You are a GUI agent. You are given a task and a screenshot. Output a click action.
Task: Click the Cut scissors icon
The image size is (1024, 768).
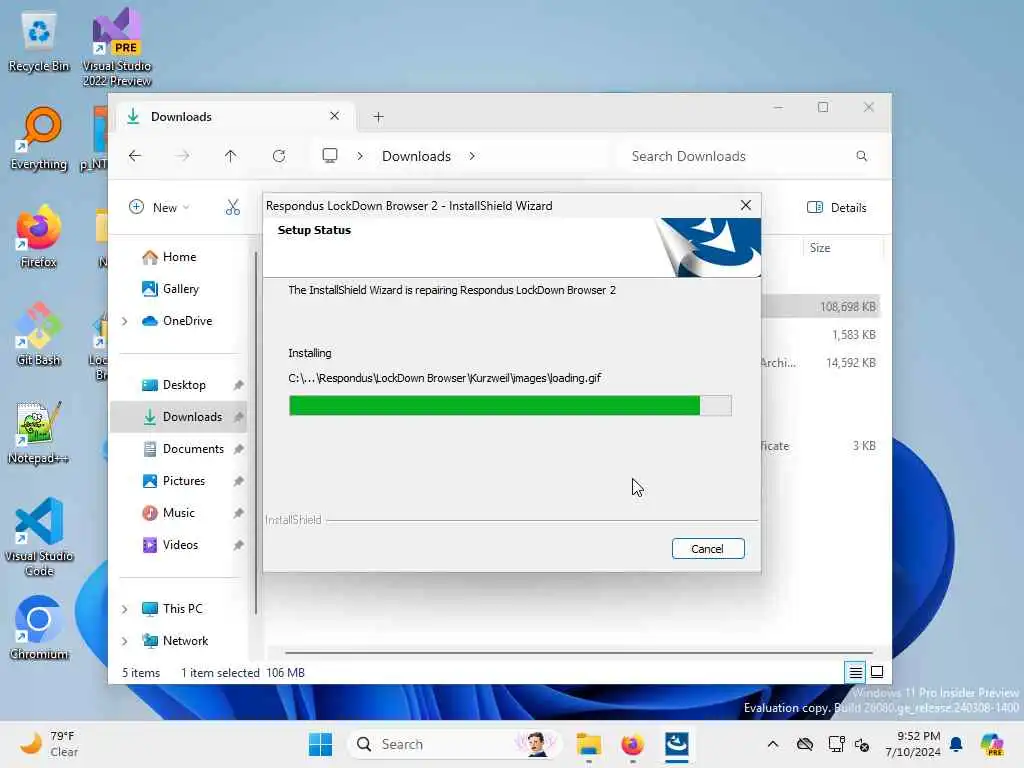pyautogui.click(x=232, y=208)
